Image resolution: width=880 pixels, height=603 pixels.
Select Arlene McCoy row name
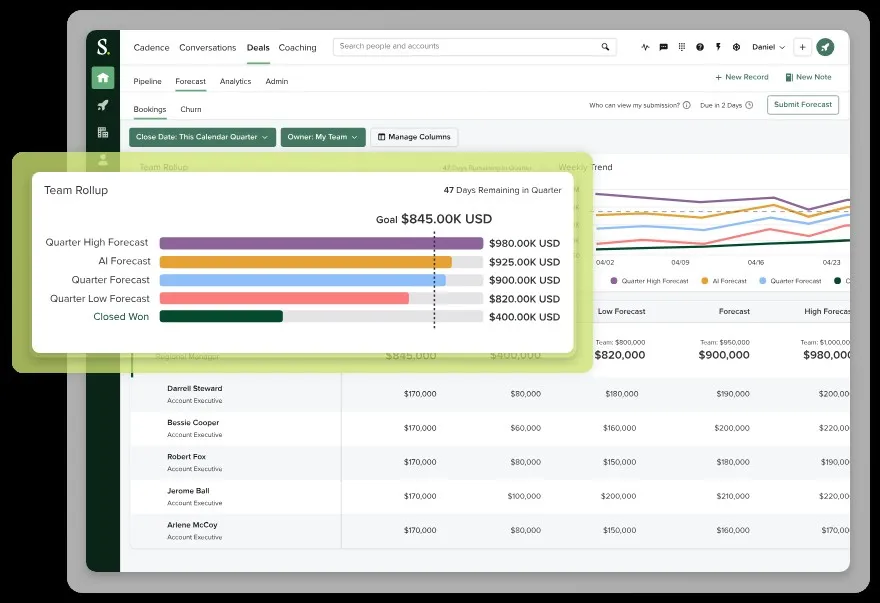pyautogui.click(x=192, y=525)
